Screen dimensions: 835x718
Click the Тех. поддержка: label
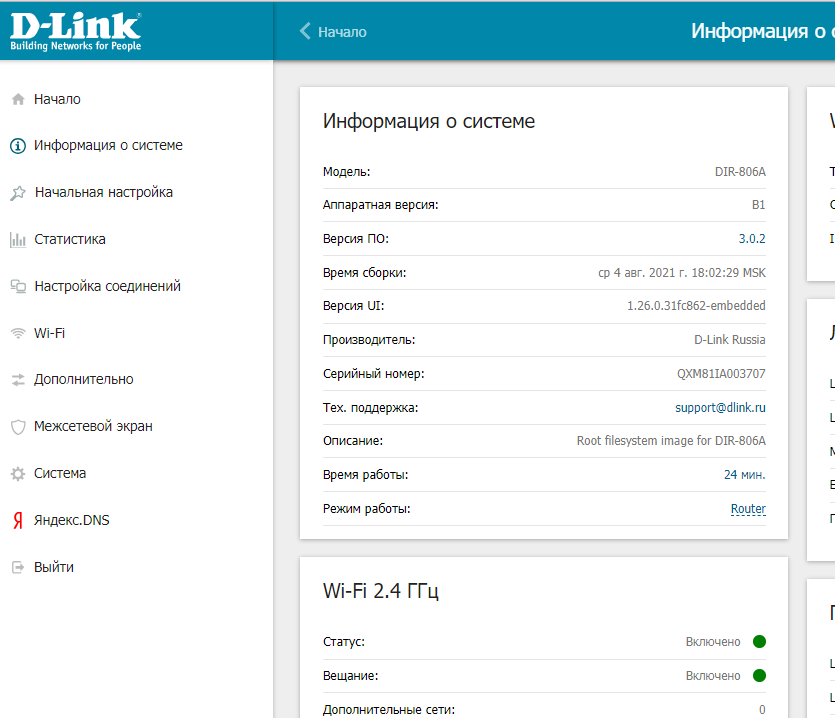tap(371, 408)
